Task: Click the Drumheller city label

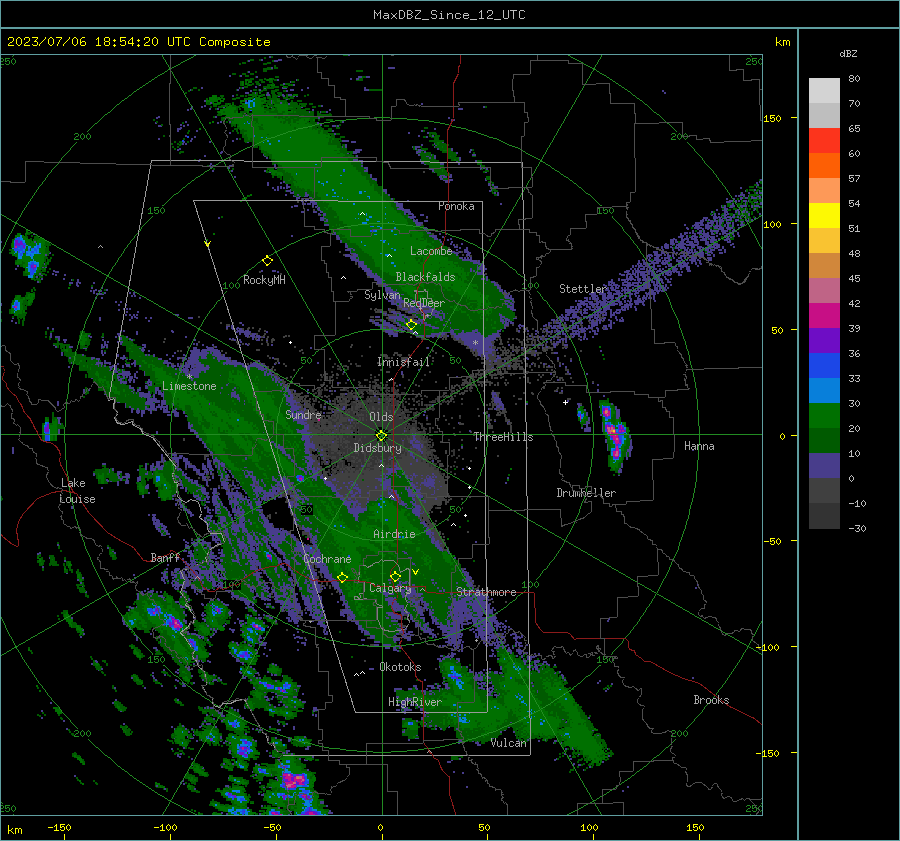Action: [x=586, y=493]
